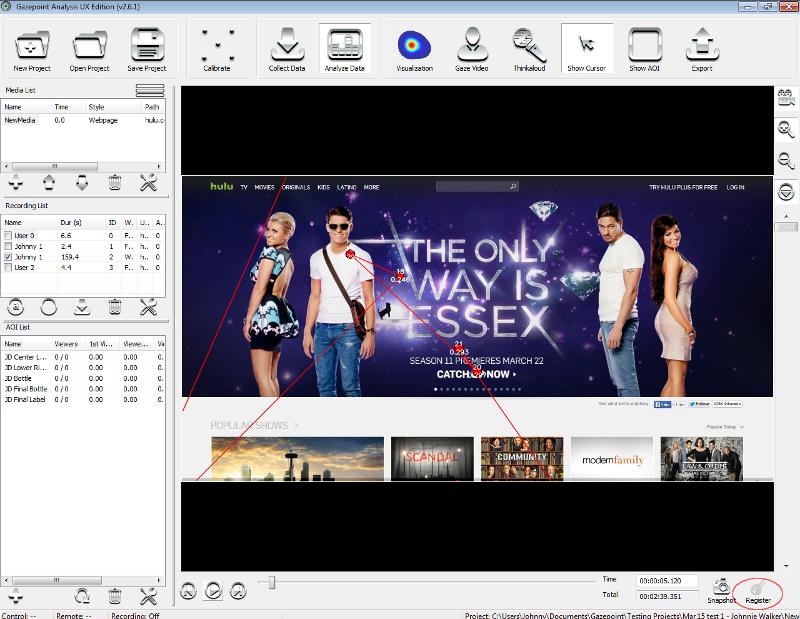
Task: Click the second circular icon under Recording List
Action: [x=49, y=307]
